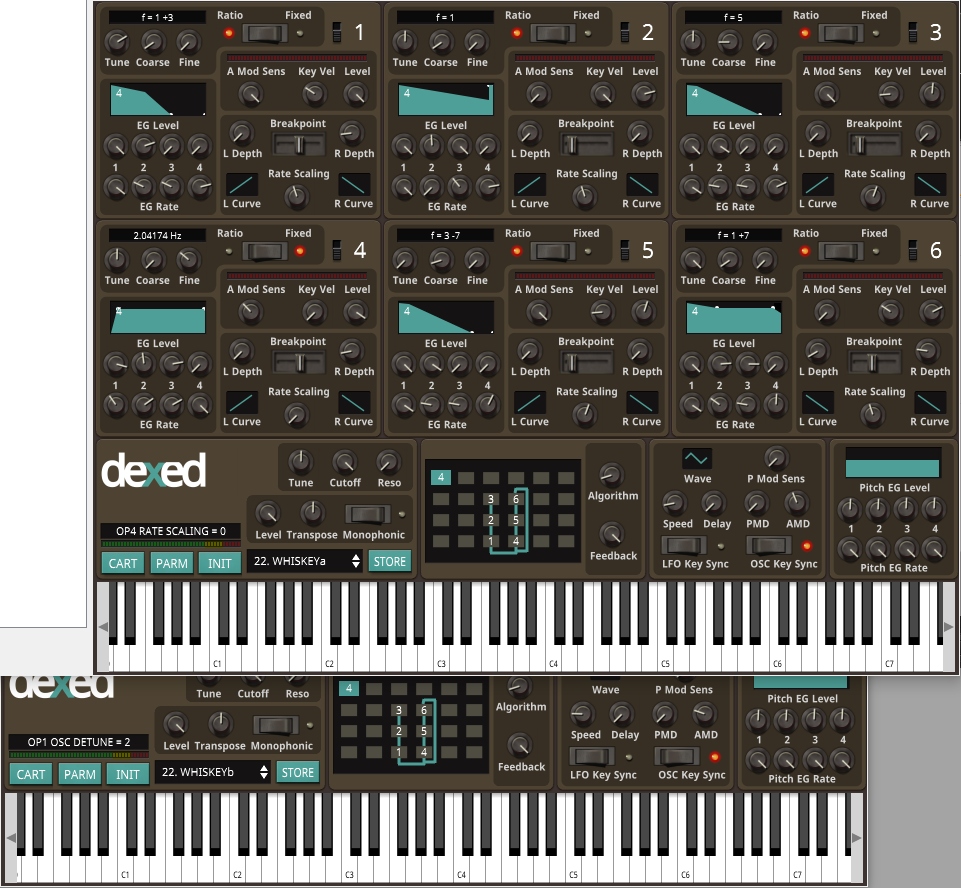The height and width of the screenshot is (888, 961).
Task: Click the Feedback knob in the WHISKEYb instance
Action: pos(521,745)
